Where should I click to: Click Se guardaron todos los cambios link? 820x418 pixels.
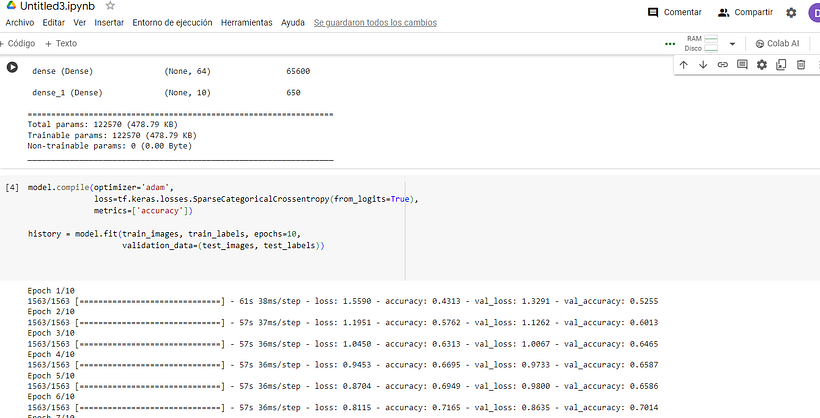click(x=375, y=22)
